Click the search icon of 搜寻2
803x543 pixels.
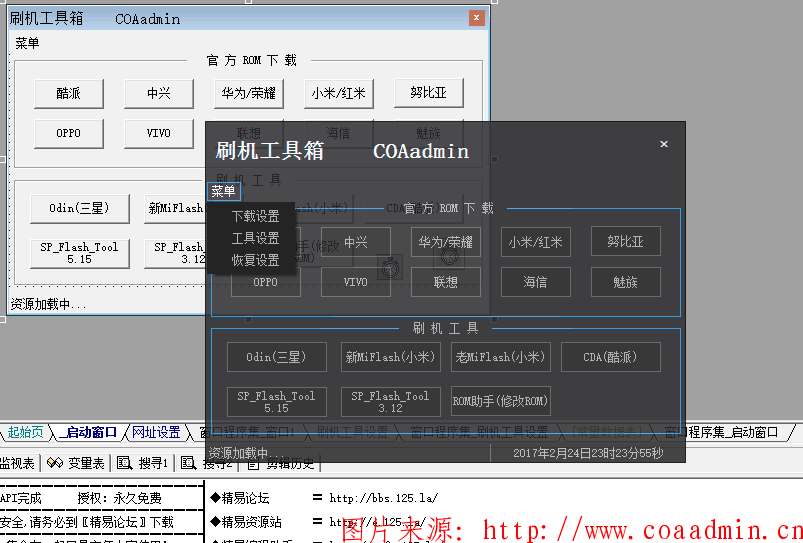[188, 464]
